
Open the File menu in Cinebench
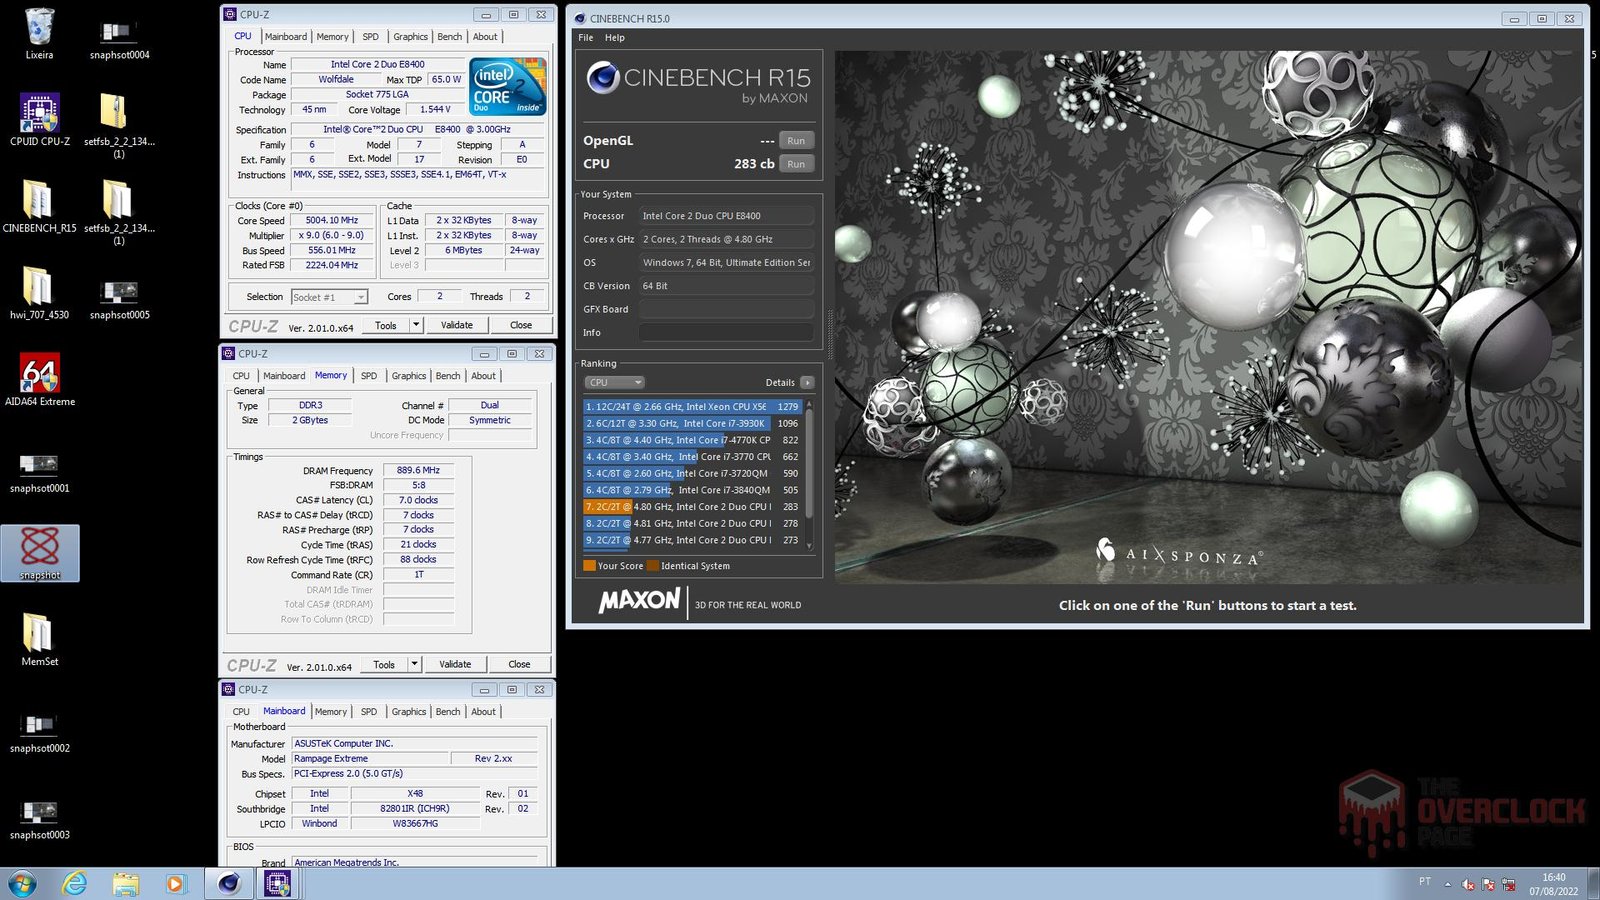[x=586, y=38]
